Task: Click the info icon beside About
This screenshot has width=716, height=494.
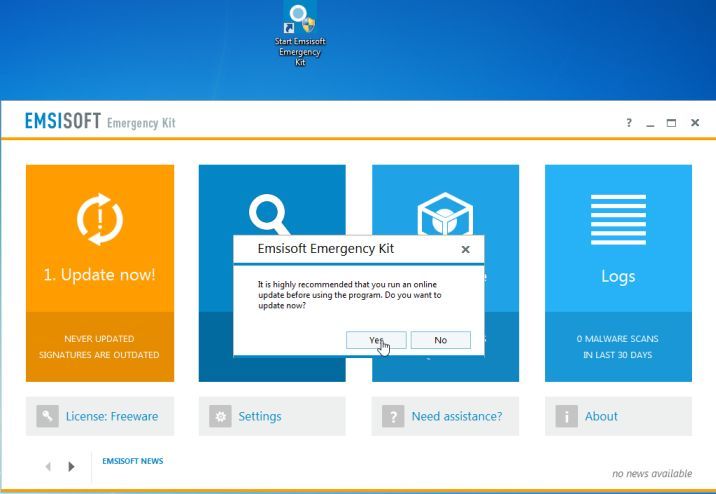Action: pyautogui.click(x=567, y=416)
